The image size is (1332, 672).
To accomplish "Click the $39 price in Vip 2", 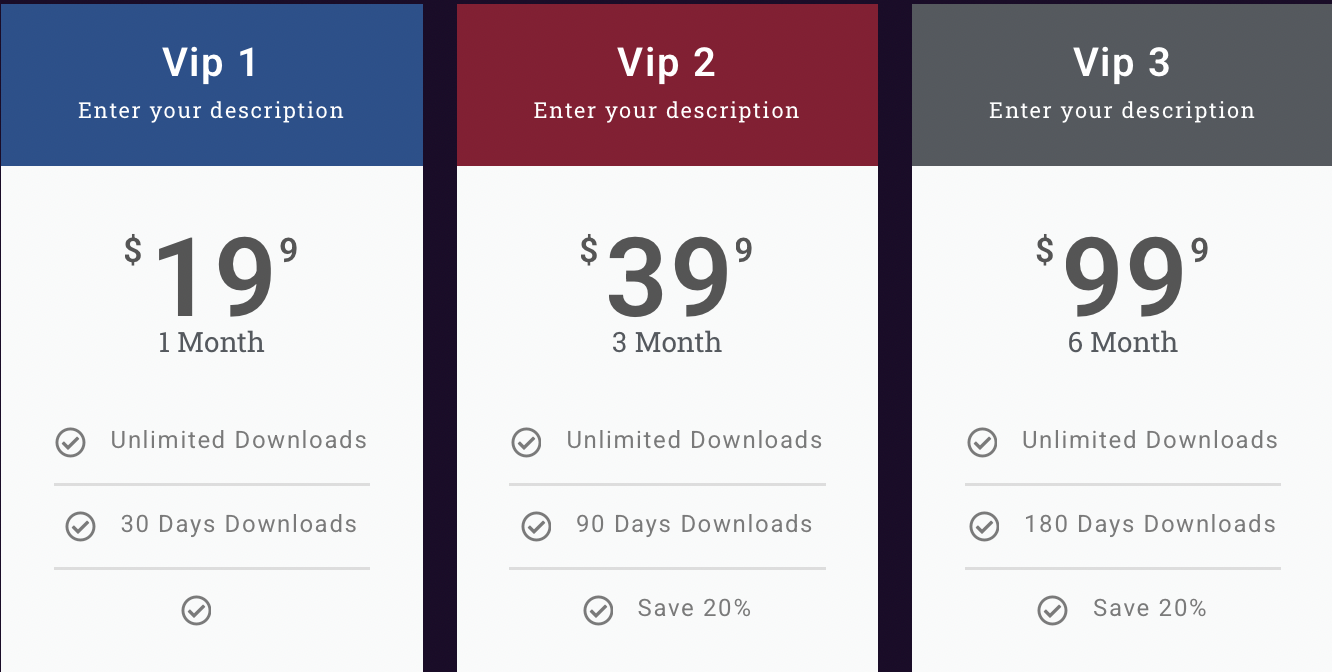I will [667, 278].
